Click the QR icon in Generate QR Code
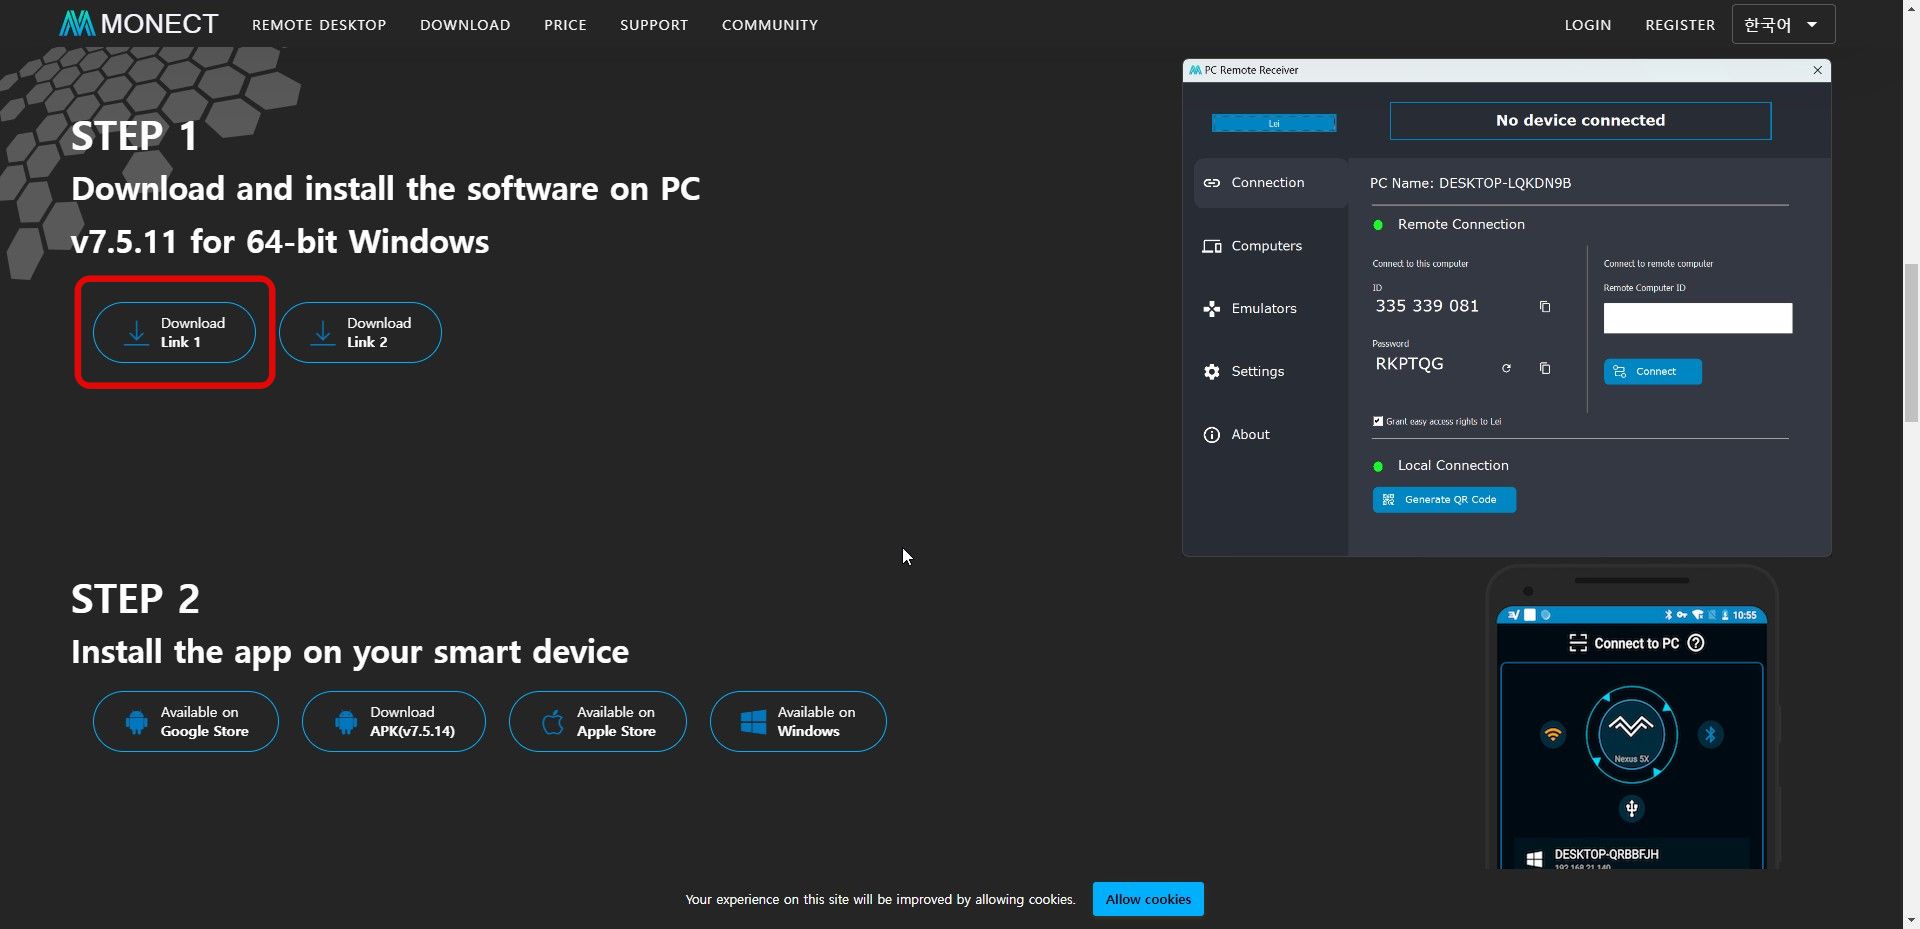Viewport: 1920px width, 929px height. coord(1388,500)
